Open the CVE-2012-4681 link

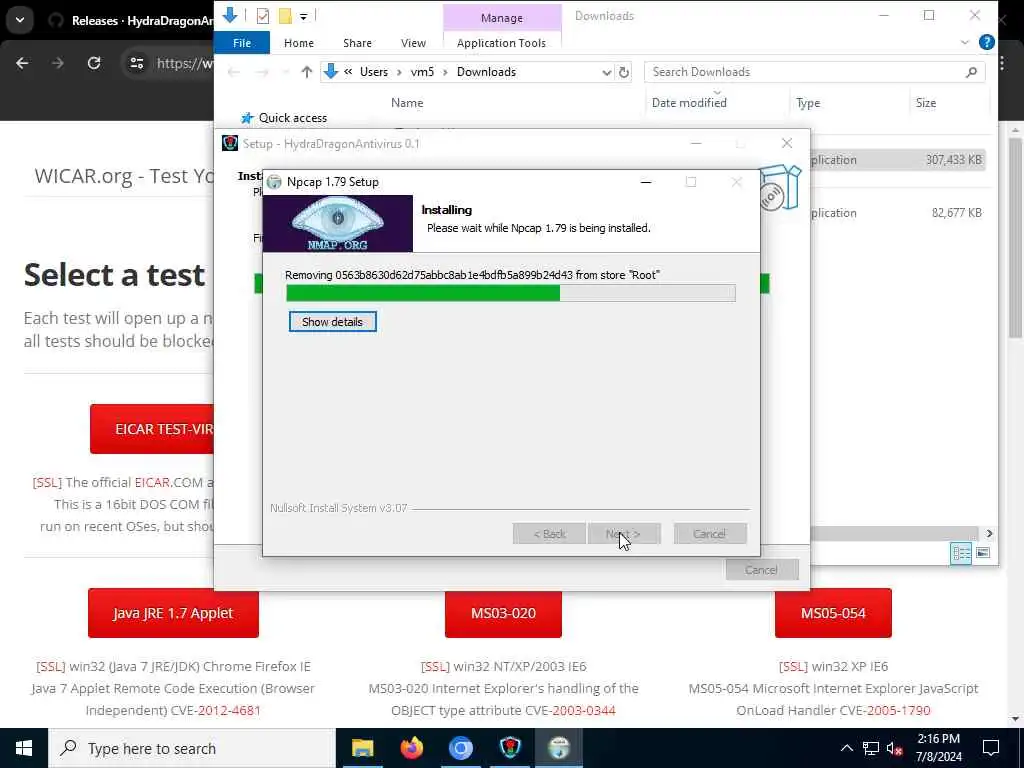[229, 711]
